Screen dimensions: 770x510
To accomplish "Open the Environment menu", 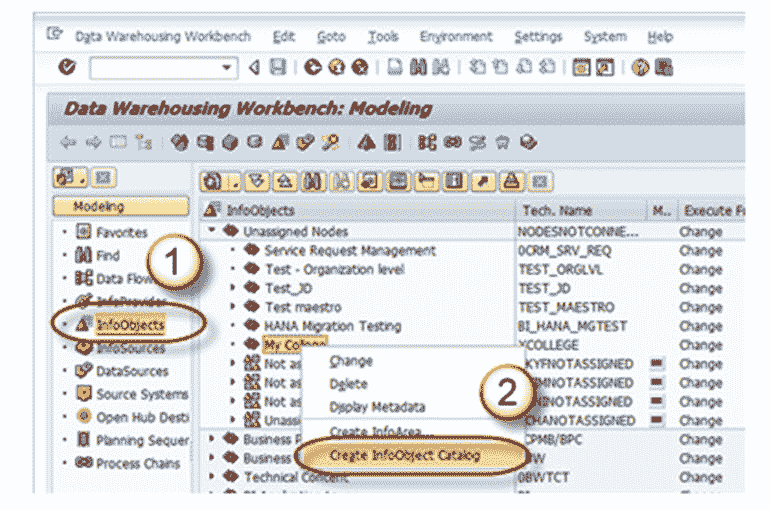I will click(x=456, y=36).
